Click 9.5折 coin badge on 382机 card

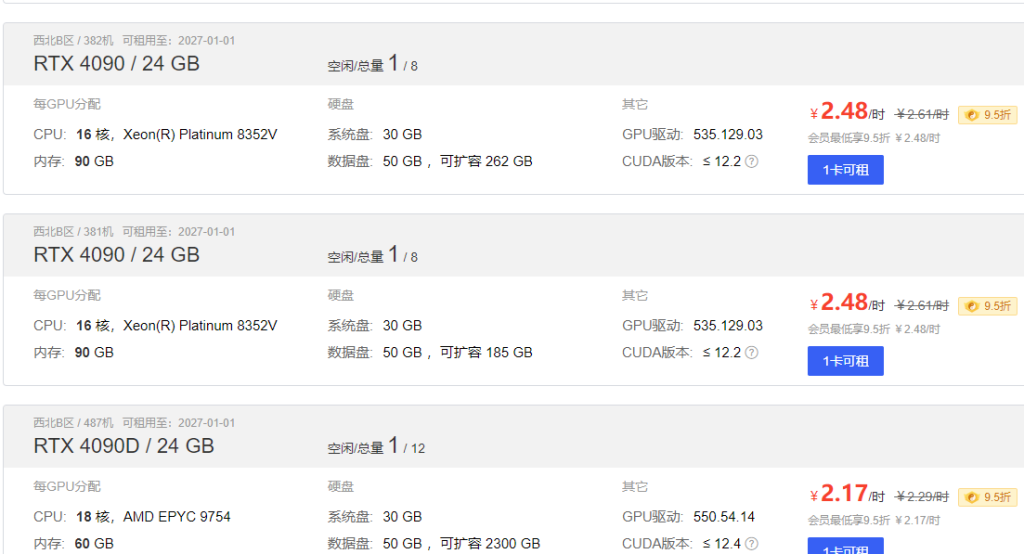point(987,115)
